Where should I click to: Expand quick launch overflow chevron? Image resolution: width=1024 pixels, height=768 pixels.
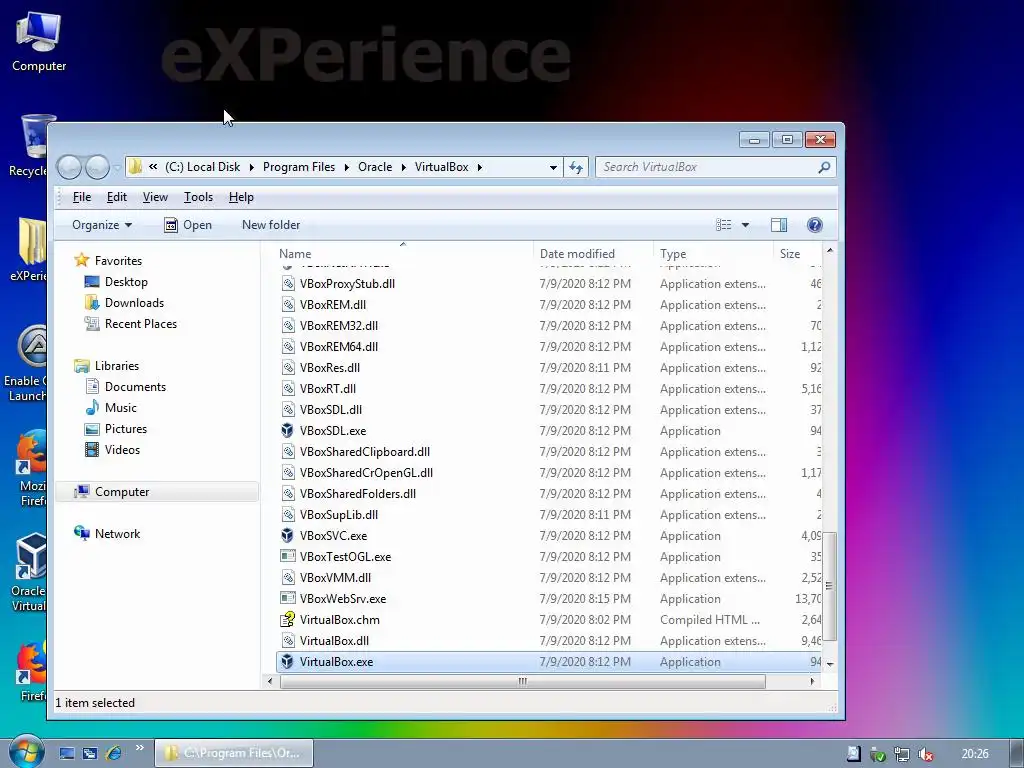coord(139,748)
